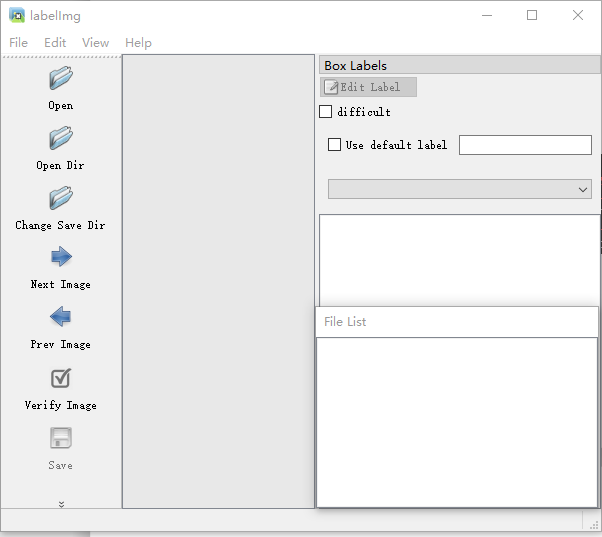Viewport: 602px width, 537px height.
Task: Open the empty label filter combo box
Action: click(x=460, y=189)
